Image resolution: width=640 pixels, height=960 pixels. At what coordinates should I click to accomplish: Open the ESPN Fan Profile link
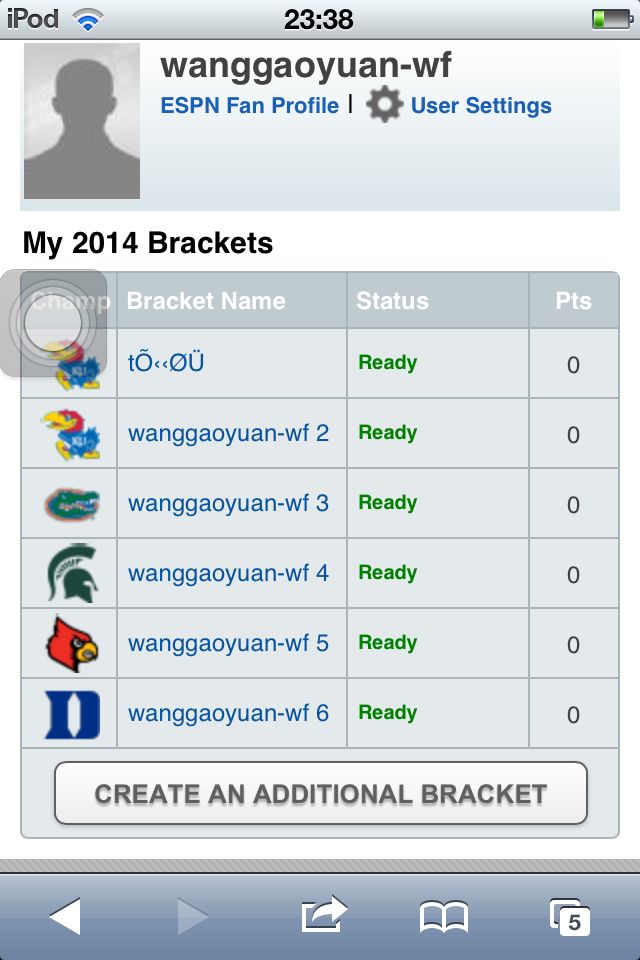249,106
